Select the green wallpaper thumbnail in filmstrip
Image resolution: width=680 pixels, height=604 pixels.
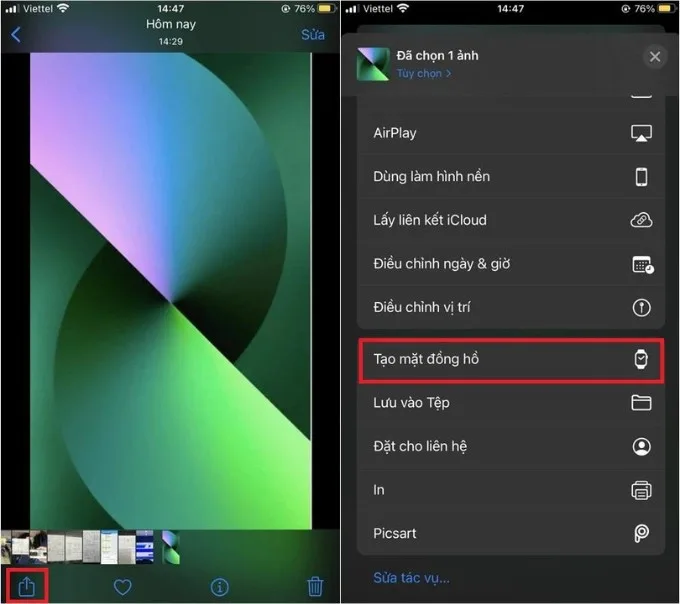click(171, 547)
